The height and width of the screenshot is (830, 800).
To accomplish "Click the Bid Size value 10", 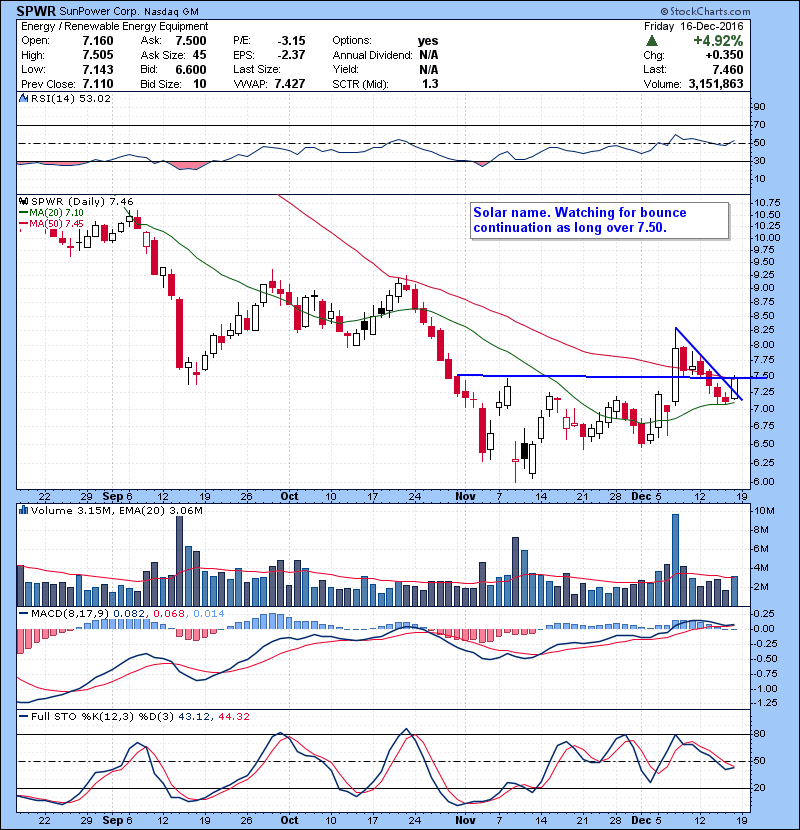I will pos(200,84).
